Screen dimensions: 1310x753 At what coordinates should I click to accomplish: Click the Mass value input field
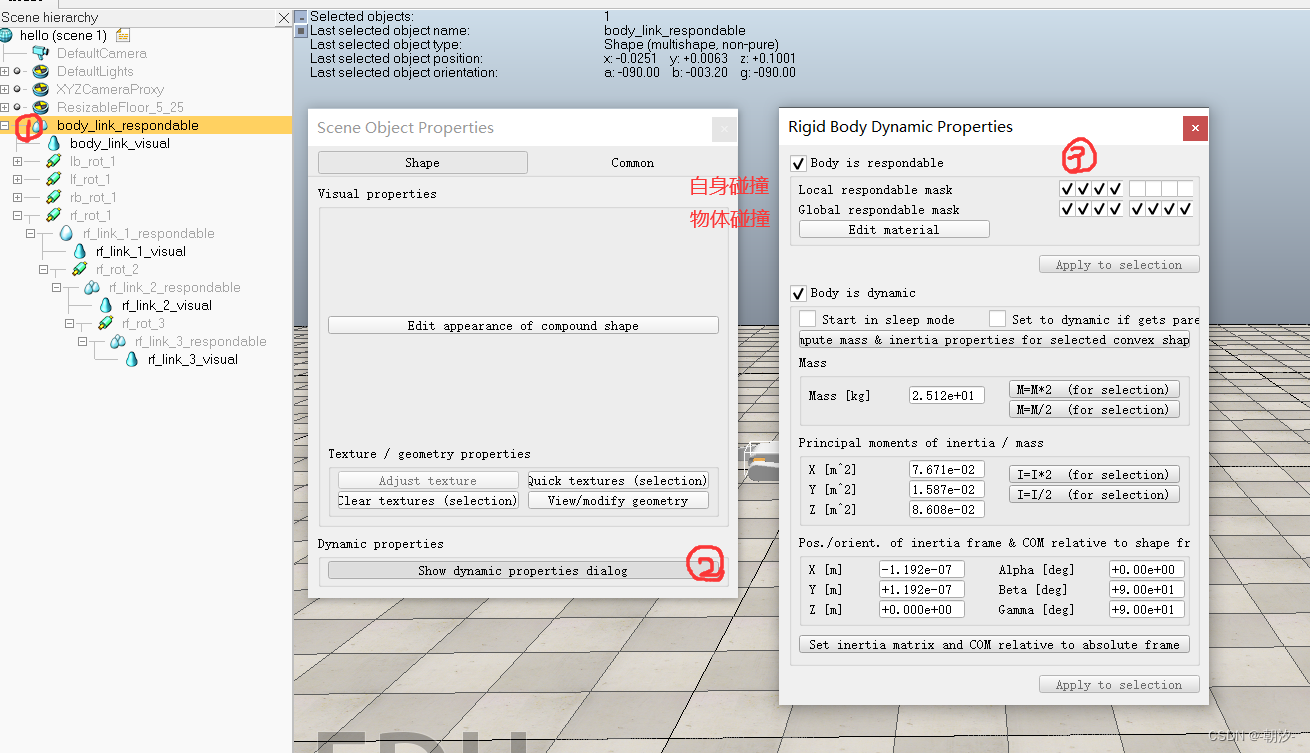tap(946, 395)
